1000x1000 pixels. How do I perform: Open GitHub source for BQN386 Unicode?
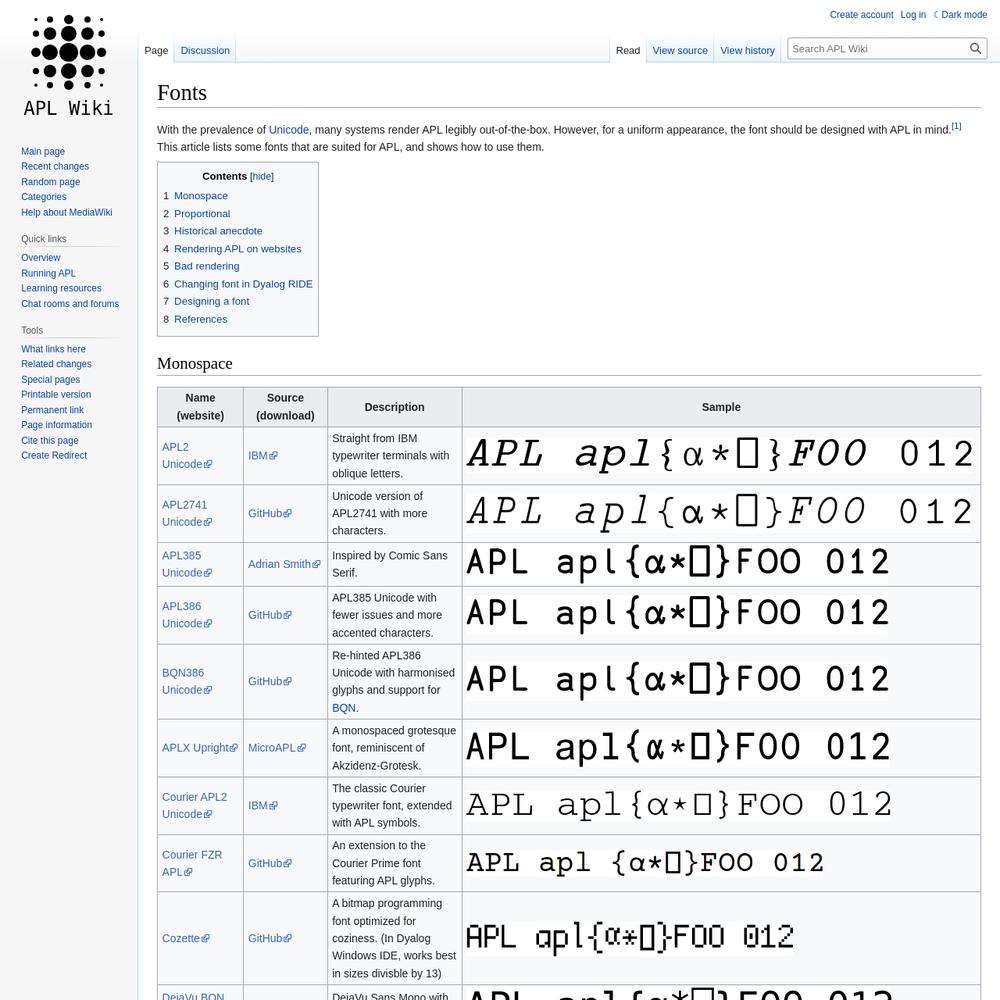pyautogui.click(x=270, y=681)
